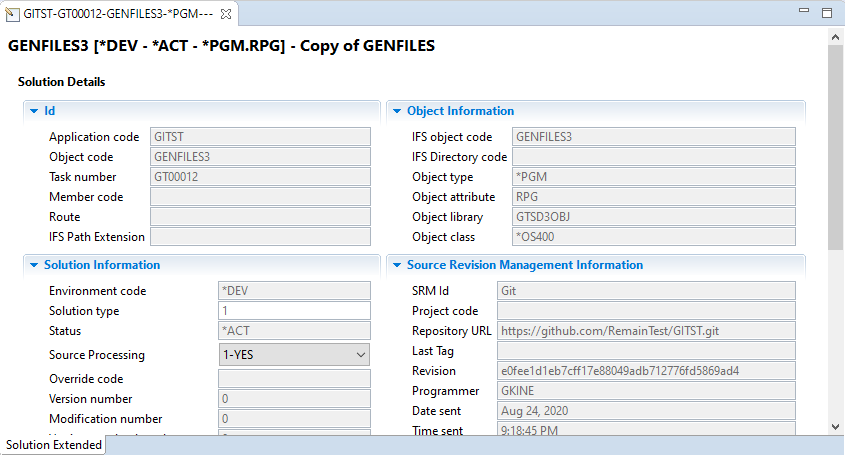Click the Object library field
The width and height of the screenshot is (845, 455).
point(653,217)
